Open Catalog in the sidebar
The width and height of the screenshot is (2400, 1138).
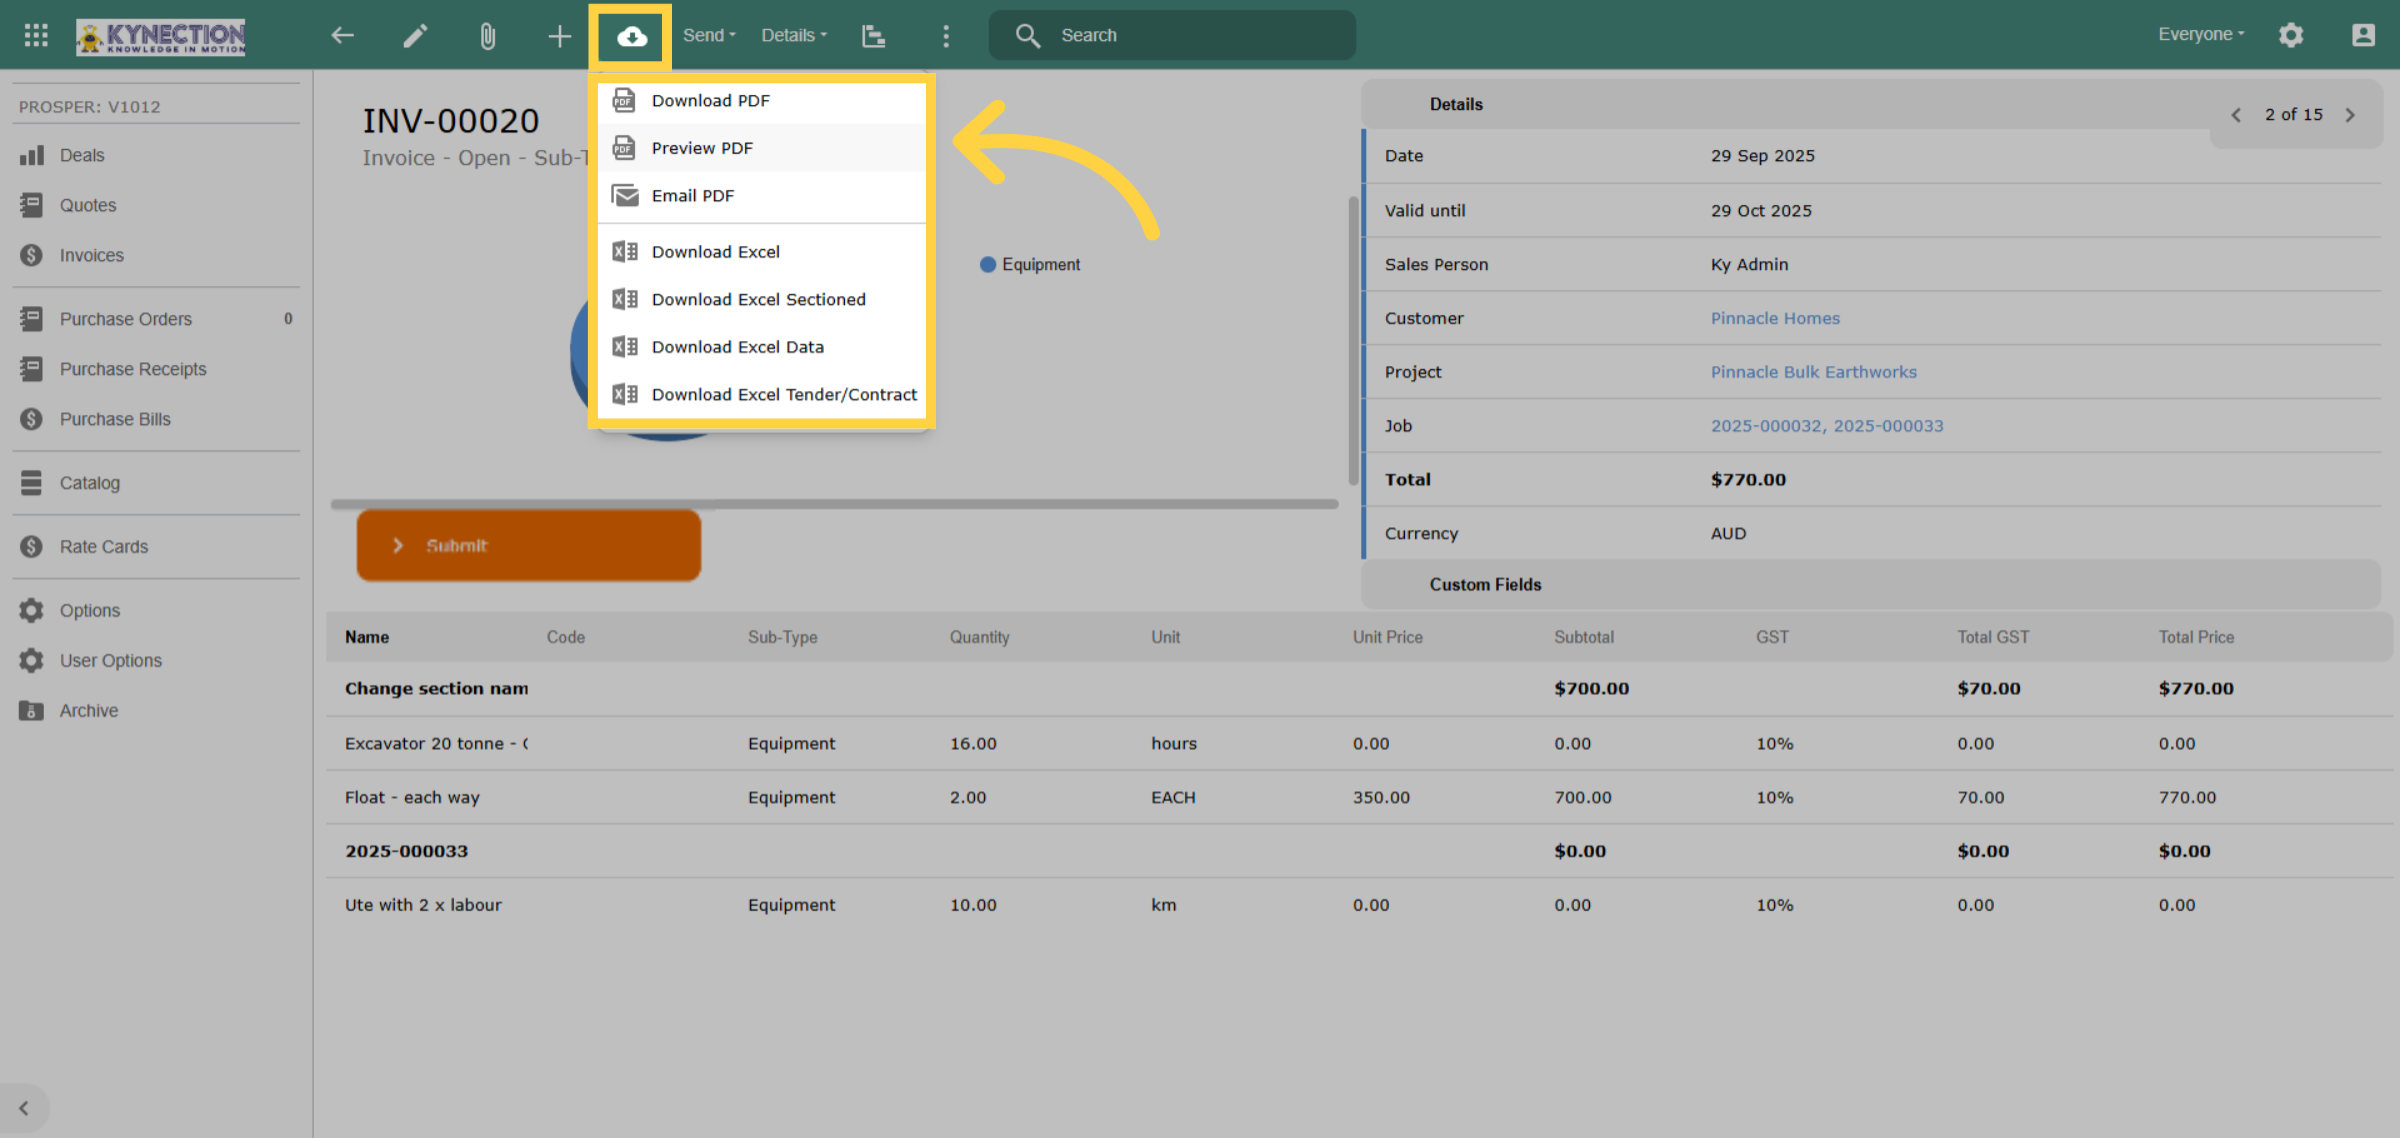156,483
